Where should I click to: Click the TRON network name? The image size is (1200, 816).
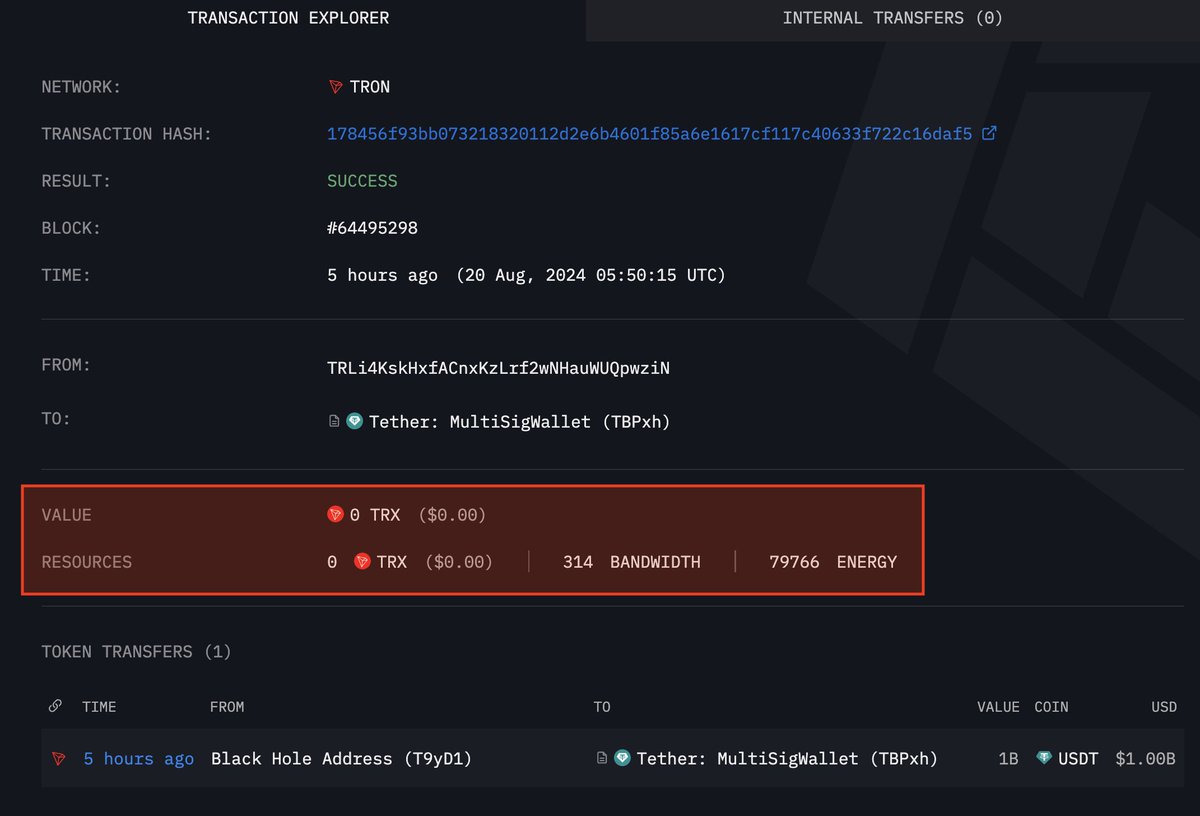370,87
